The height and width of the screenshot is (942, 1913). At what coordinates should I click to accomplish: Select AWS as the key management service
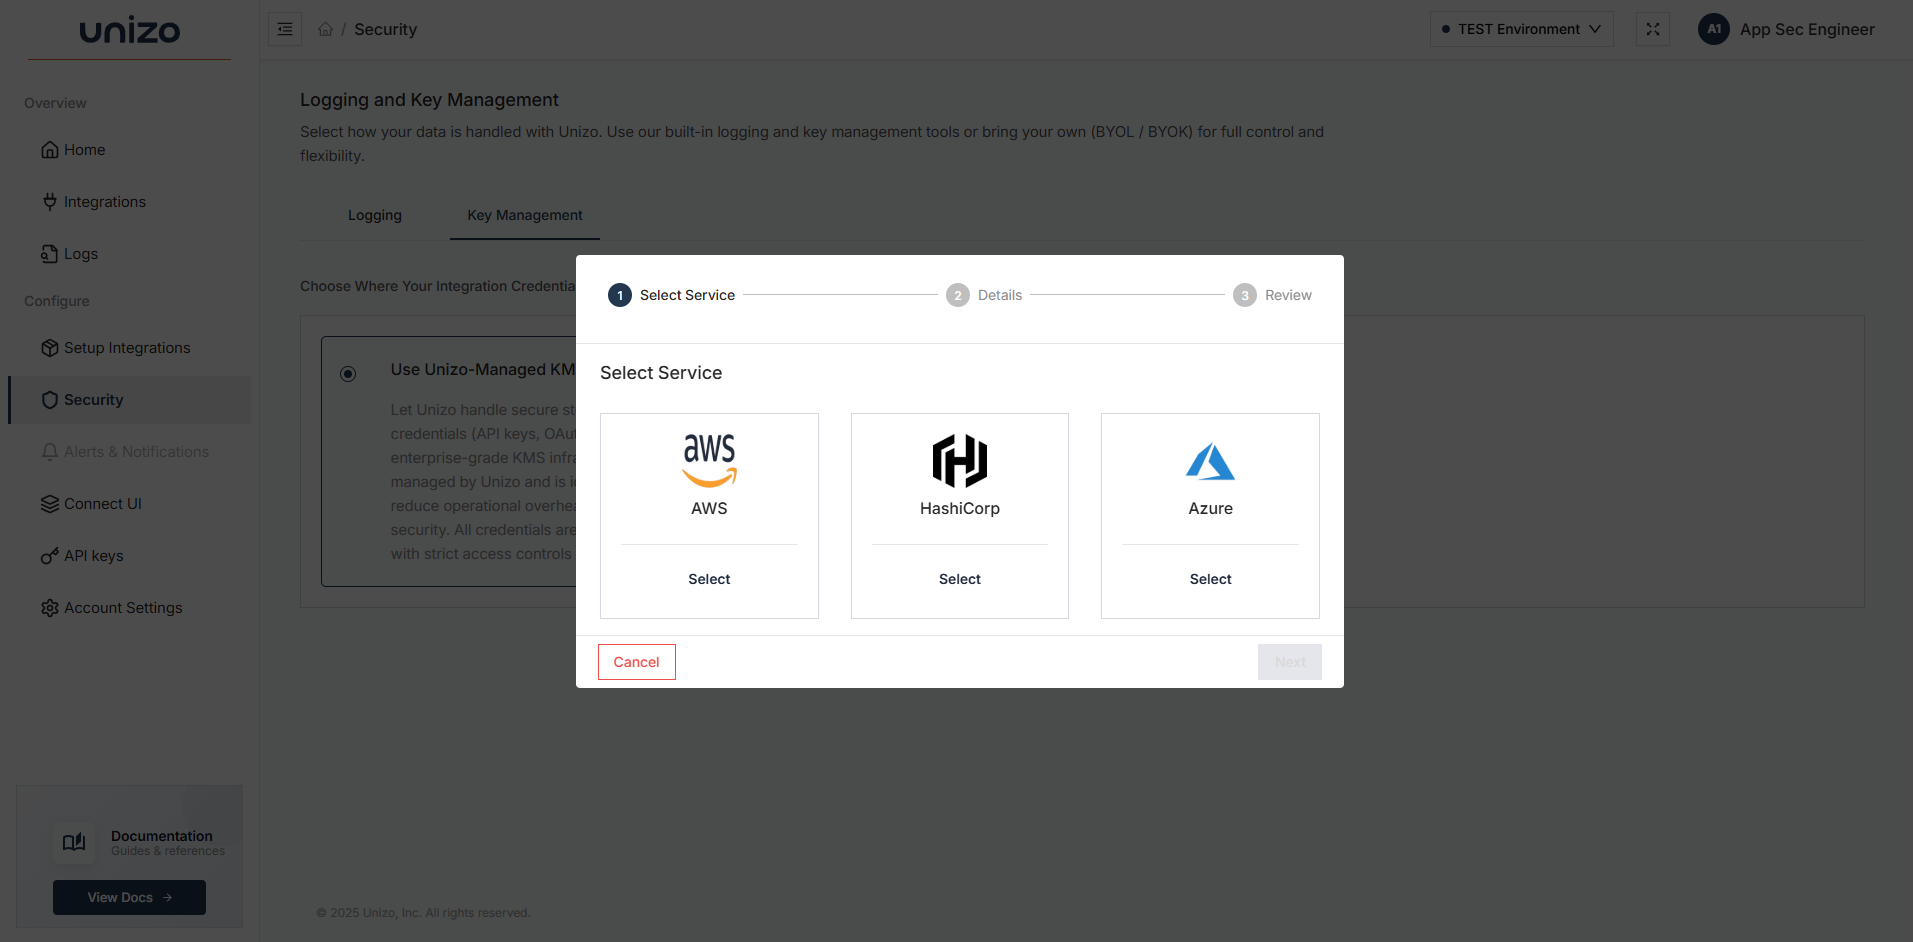click(x=709, y=578)
